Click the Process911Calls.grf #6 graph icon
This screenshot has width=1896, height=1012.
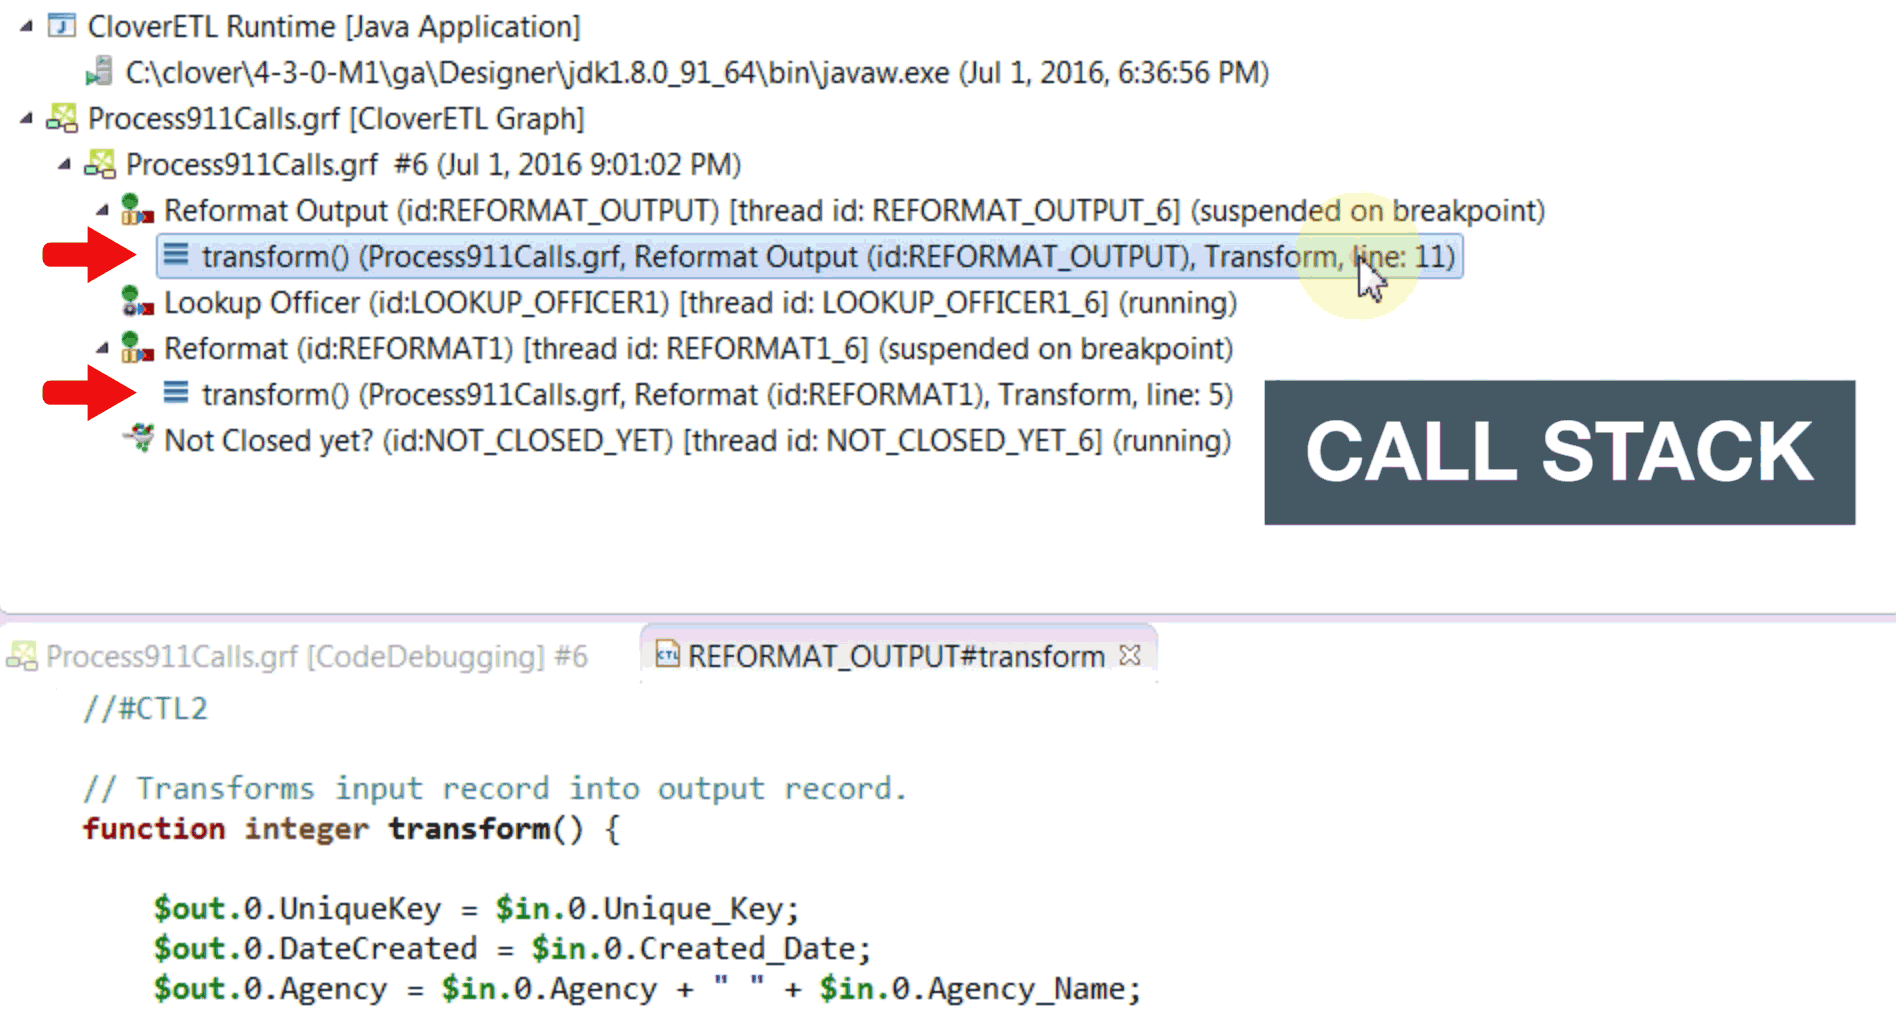click(x=100, y=164)
